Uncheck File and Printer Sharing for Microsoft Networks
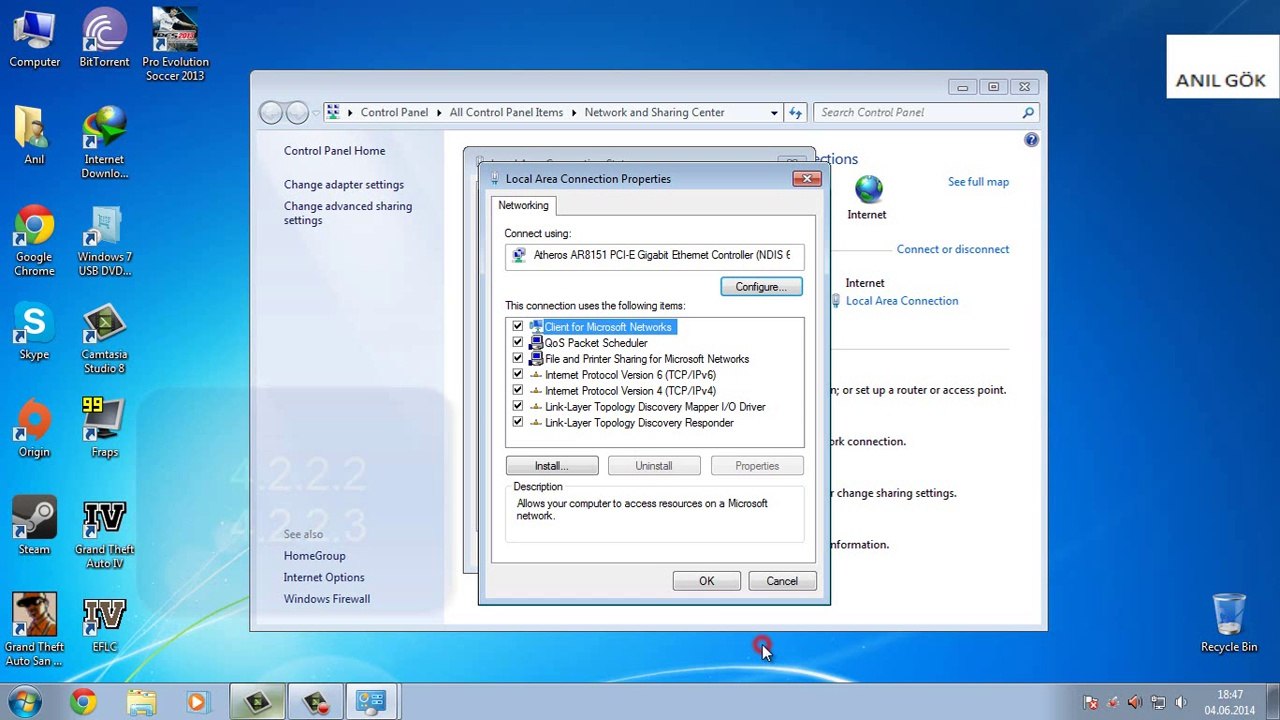 click(x=517, y=359)
